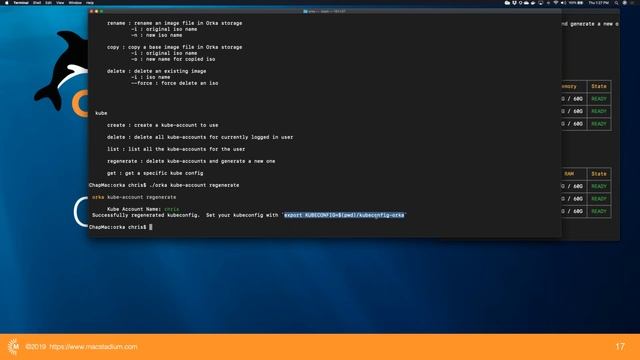640x360 pixels.
Task: Click 'get : get a specific kube config'
Action: (155, 173)
